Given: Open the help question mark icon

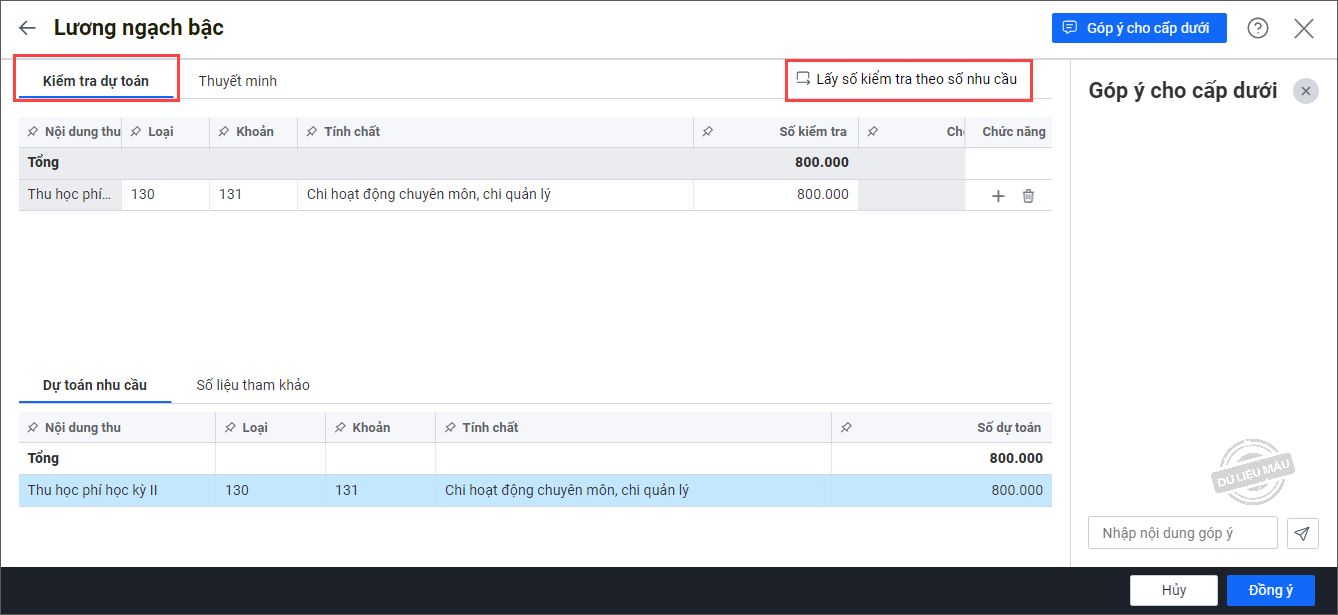Looking at the screenshot, I should click(1258, 28).
